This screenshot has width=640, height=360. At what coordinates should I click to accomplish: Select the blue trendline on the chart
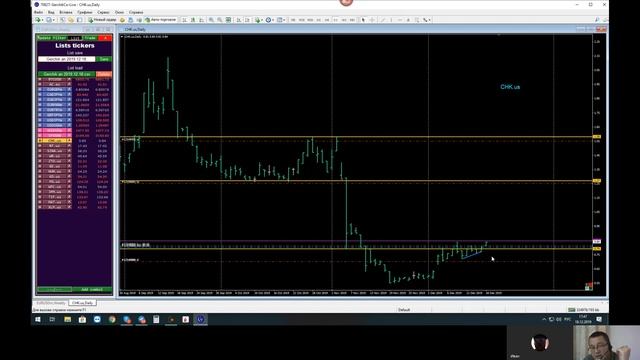tap(471, 255)
